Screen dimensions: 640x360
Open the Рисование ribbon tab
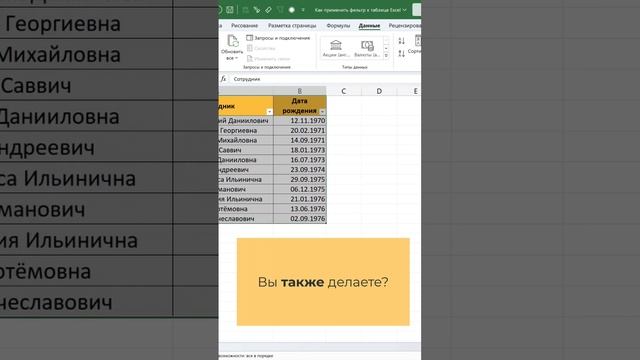click(244, 26)
